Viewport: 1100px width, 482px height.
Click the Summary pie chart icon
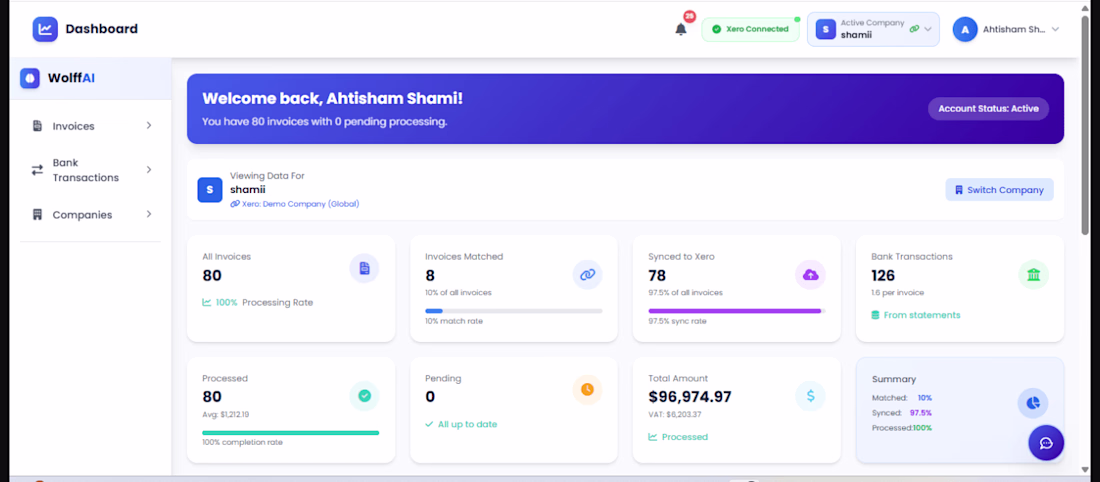[1033, 403]
